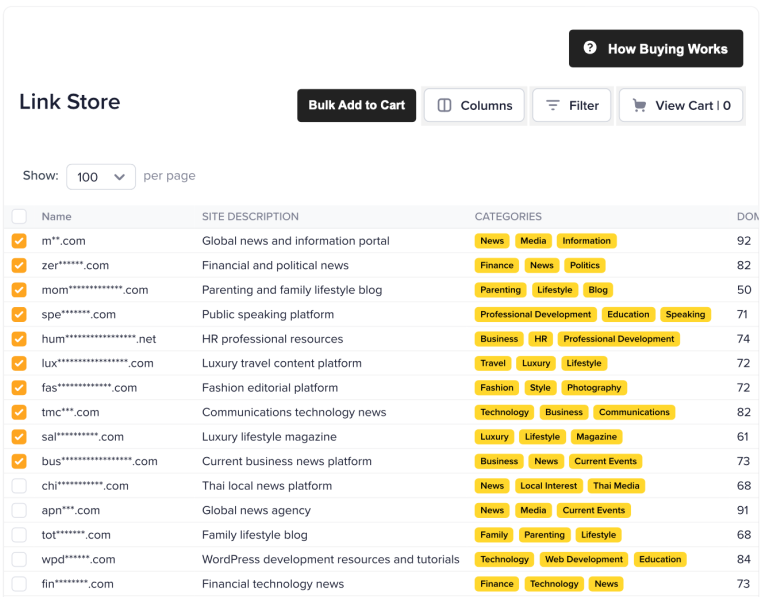
Task: Click the shopping cart icon
Action: coord(639,106)
